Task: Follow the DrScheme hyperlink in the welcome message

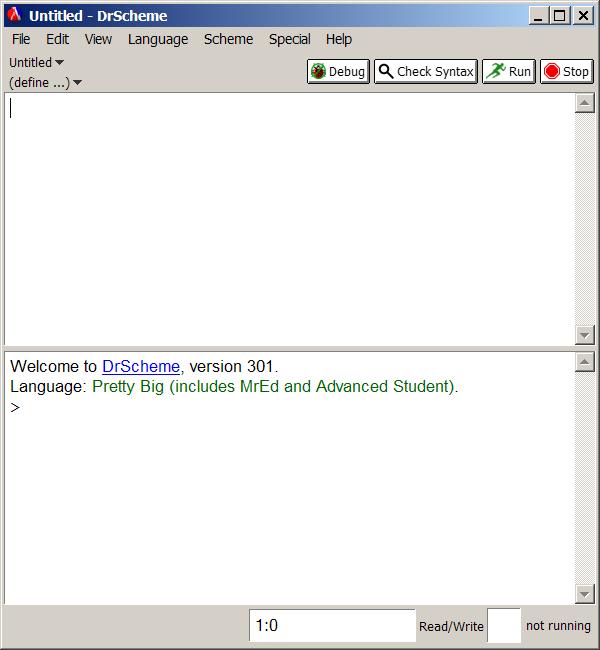Action: tap(141, 366)
